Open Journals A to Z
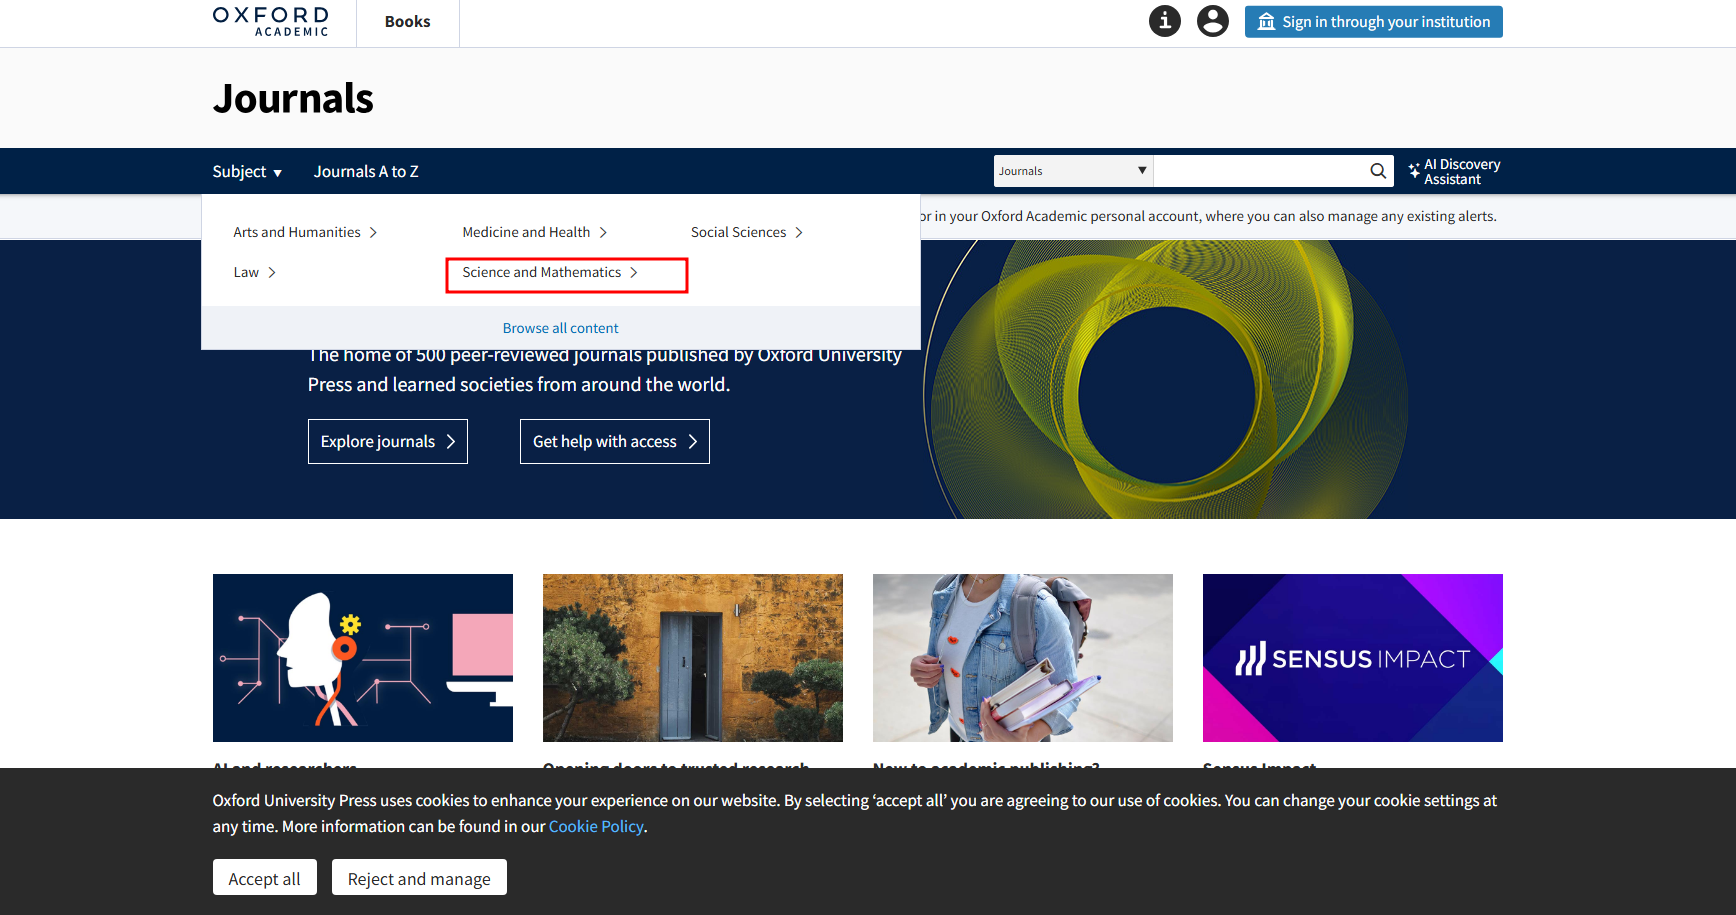This screenshot has width=1736, height=915. (x=366, y=172)
